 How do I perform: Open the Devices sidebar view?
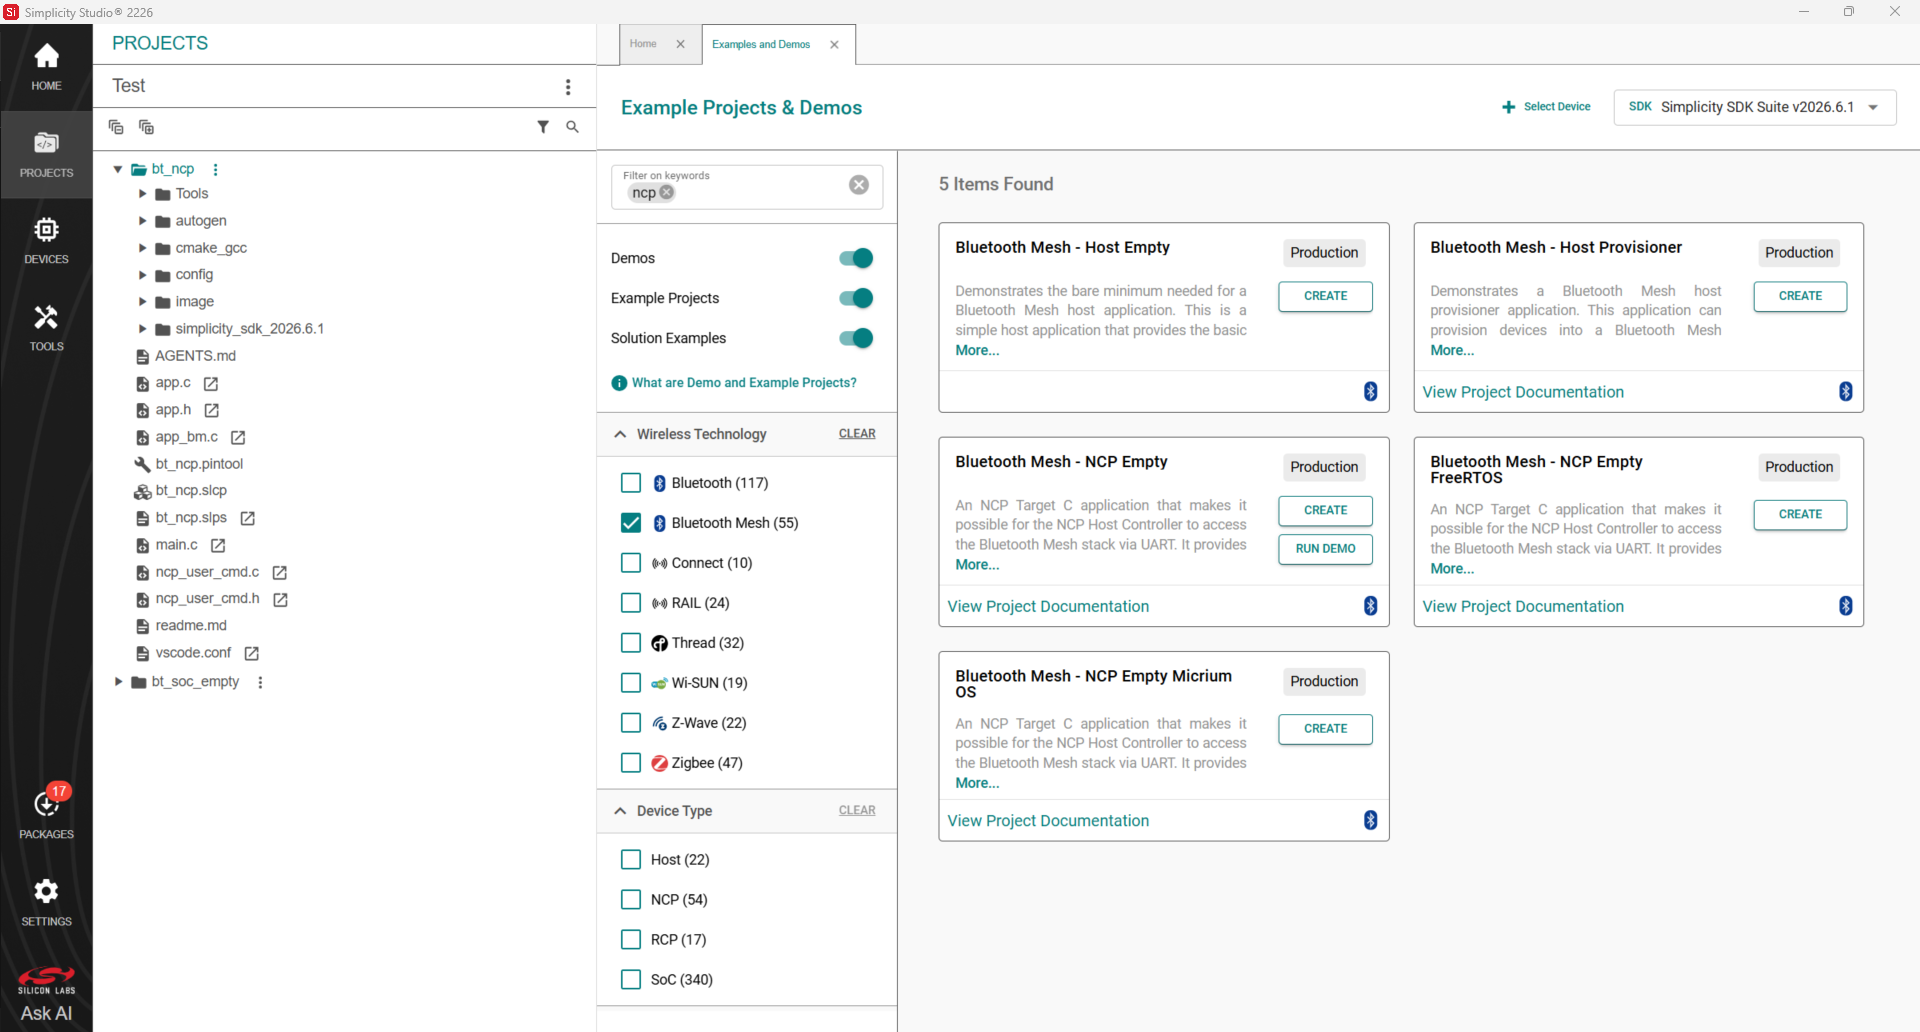coord(46,241)
